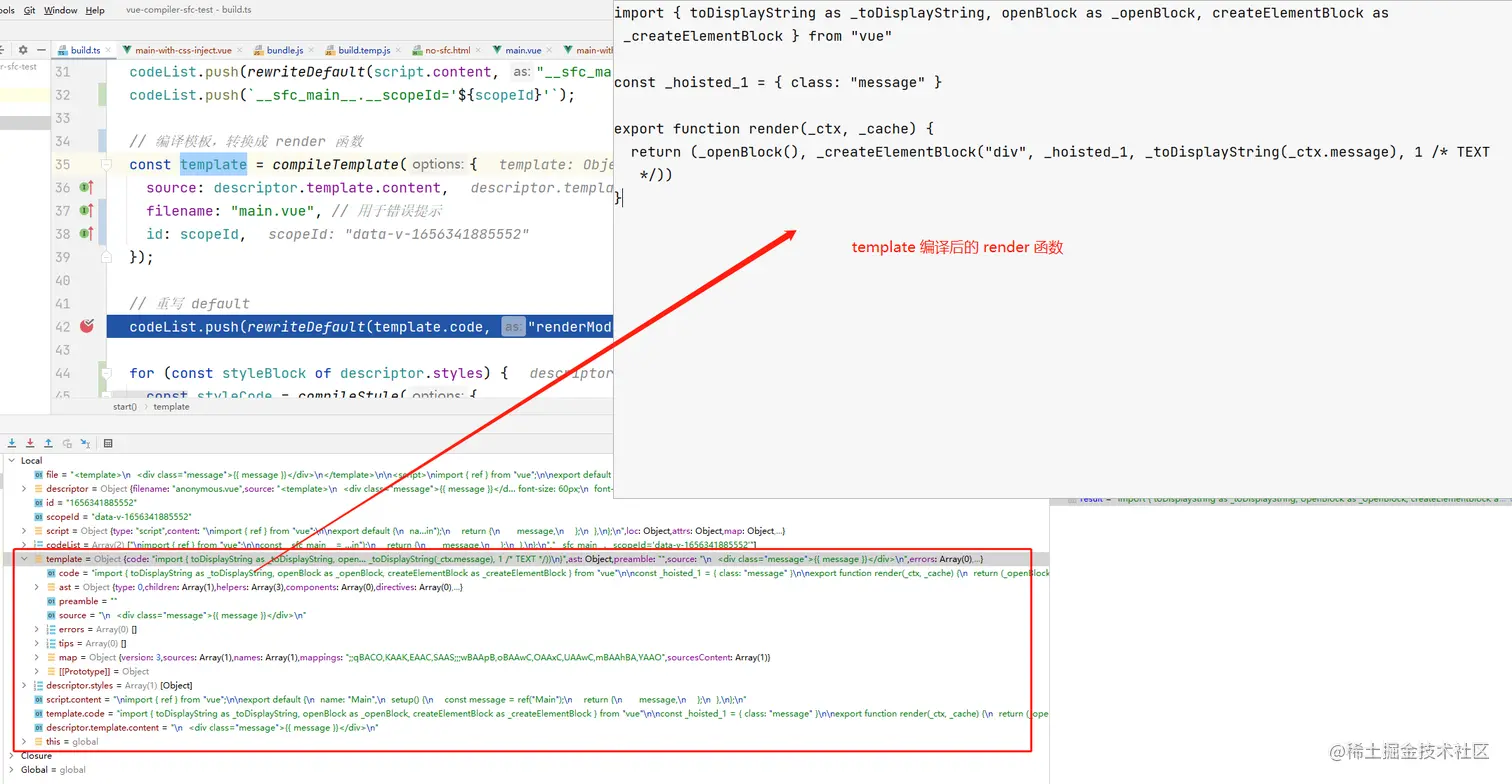The image size is (1512, 784).
Task: Close the main.vue tab
Action: pos(549,50)
